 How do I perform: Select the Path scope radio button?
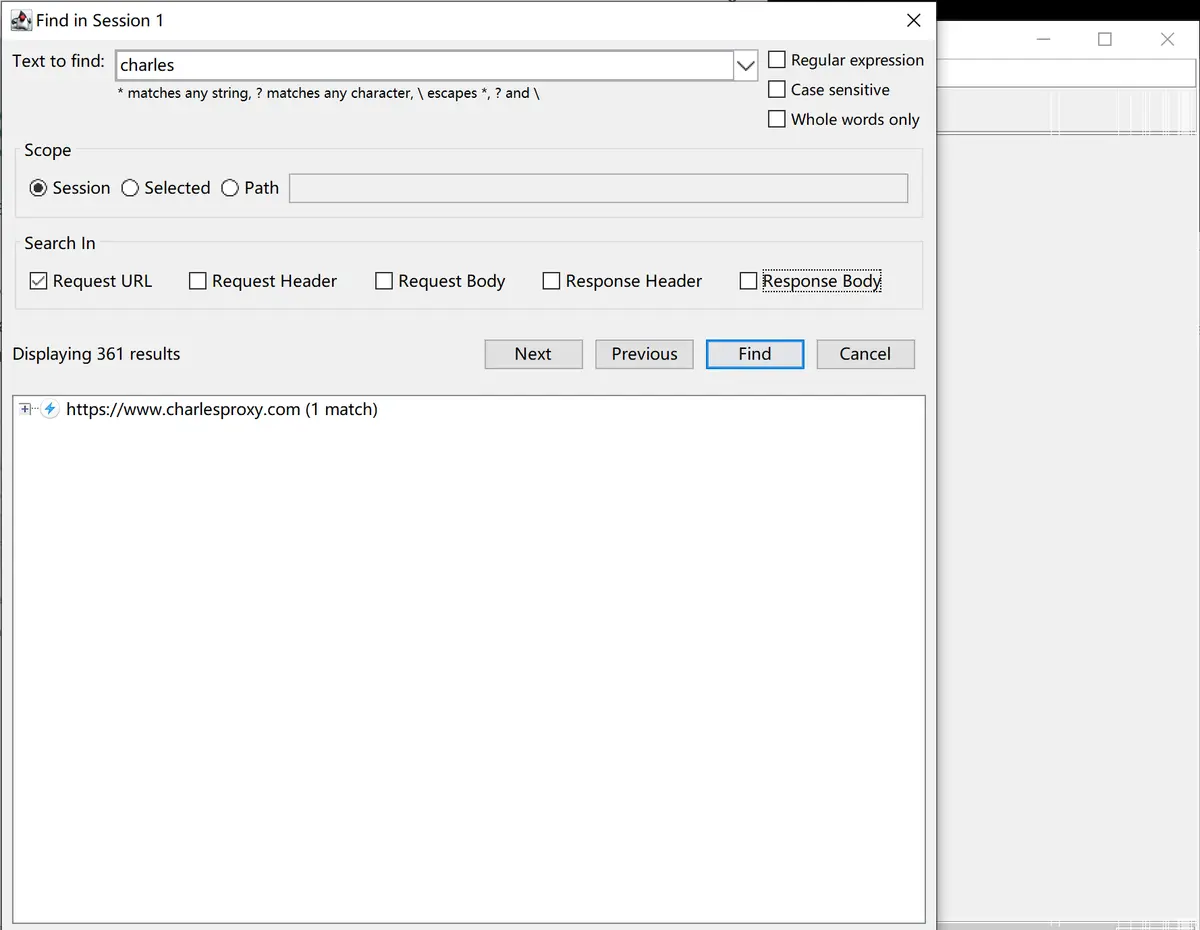pyautogui.click(x=230, y=188)
